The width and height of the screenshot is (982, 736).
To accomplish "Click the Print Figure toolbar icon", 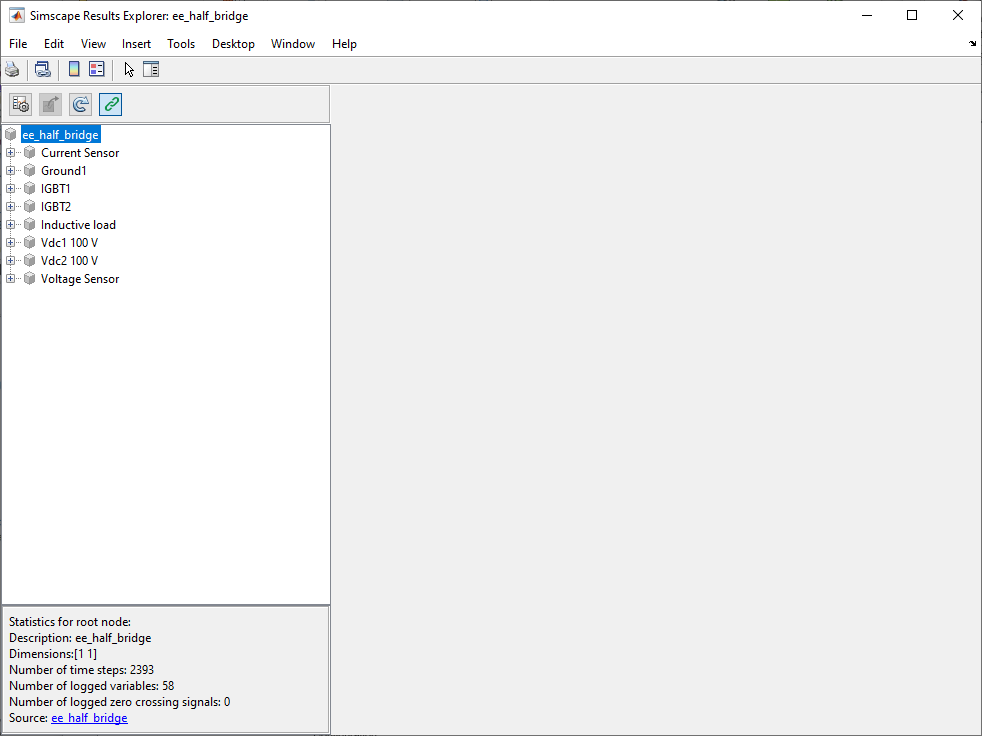I will pos(12,70).
